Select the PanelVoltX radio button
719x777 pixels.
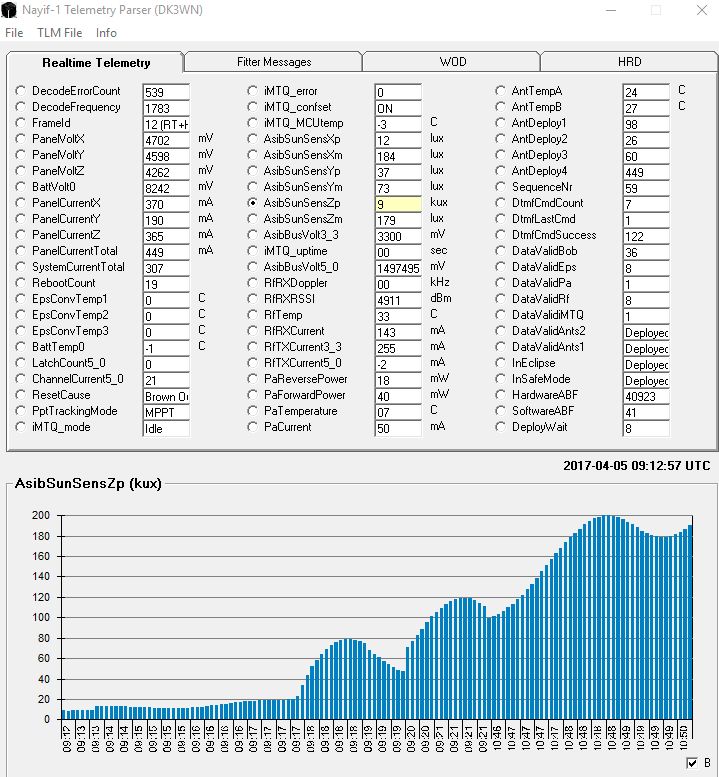(x=21, y=139)
